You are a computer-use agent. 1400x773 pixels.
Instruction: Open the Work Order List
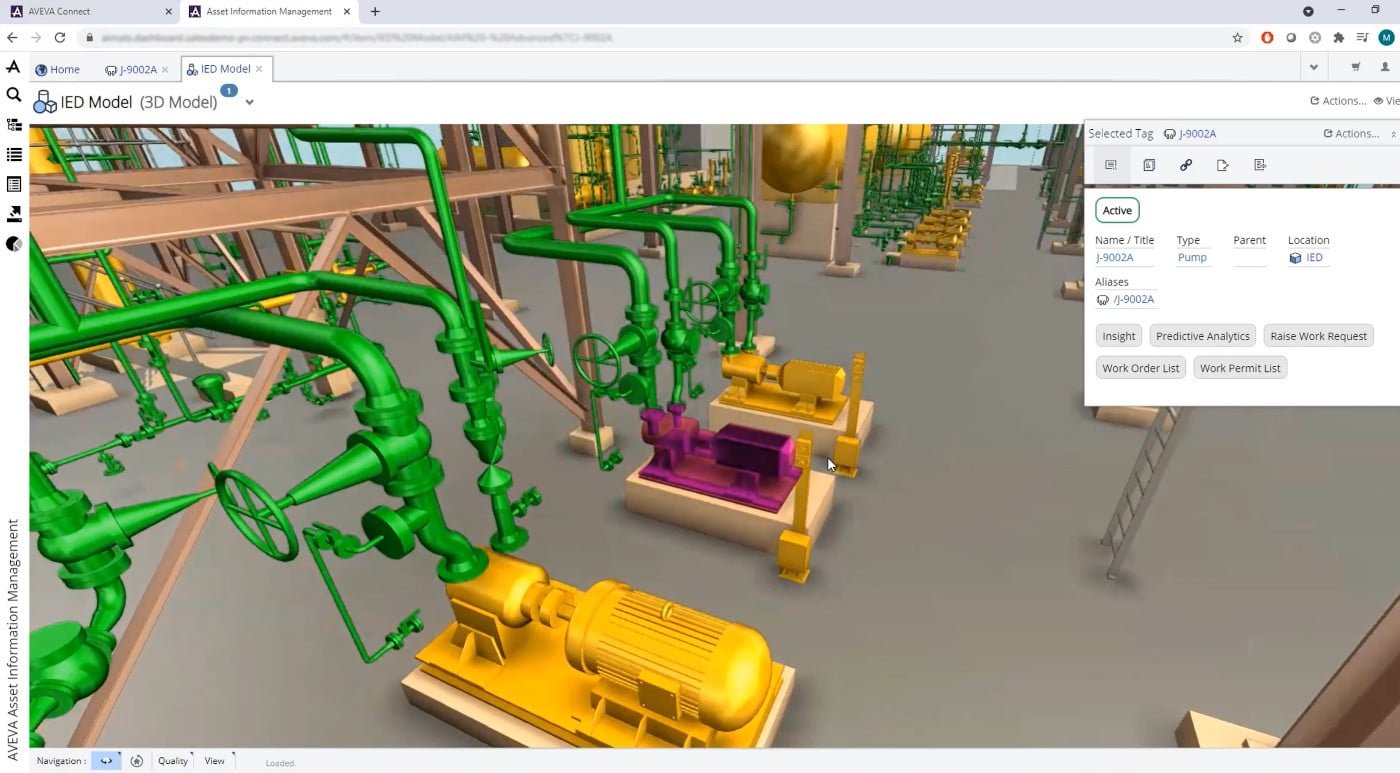(1141, 368)
